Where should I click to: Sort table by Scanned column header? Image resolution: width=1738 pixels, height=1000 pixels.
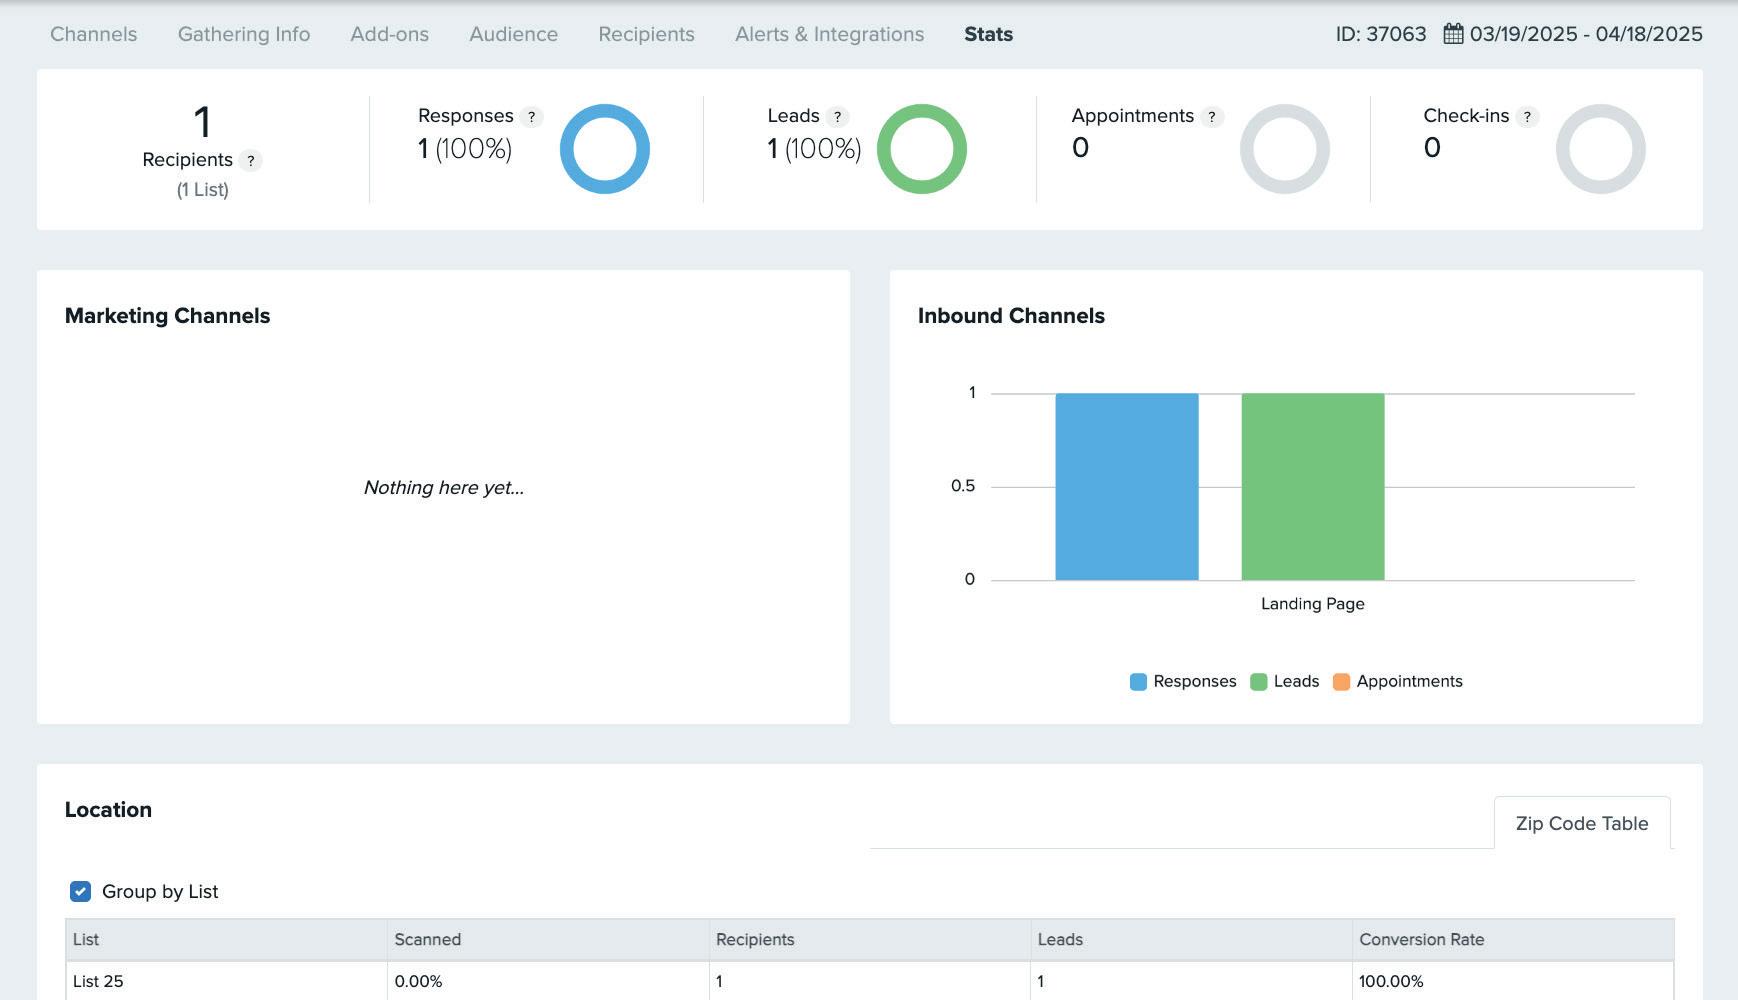coord(427,940)
